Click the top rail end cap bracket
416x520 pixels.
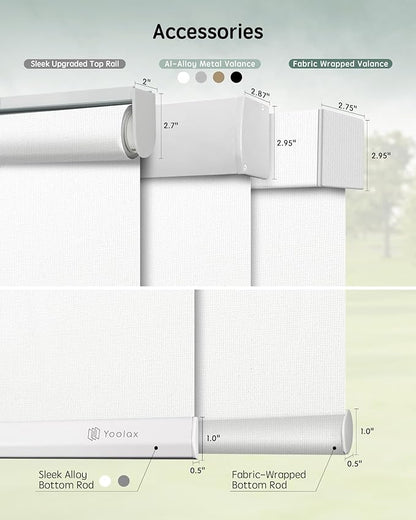(x=144, y=122)
